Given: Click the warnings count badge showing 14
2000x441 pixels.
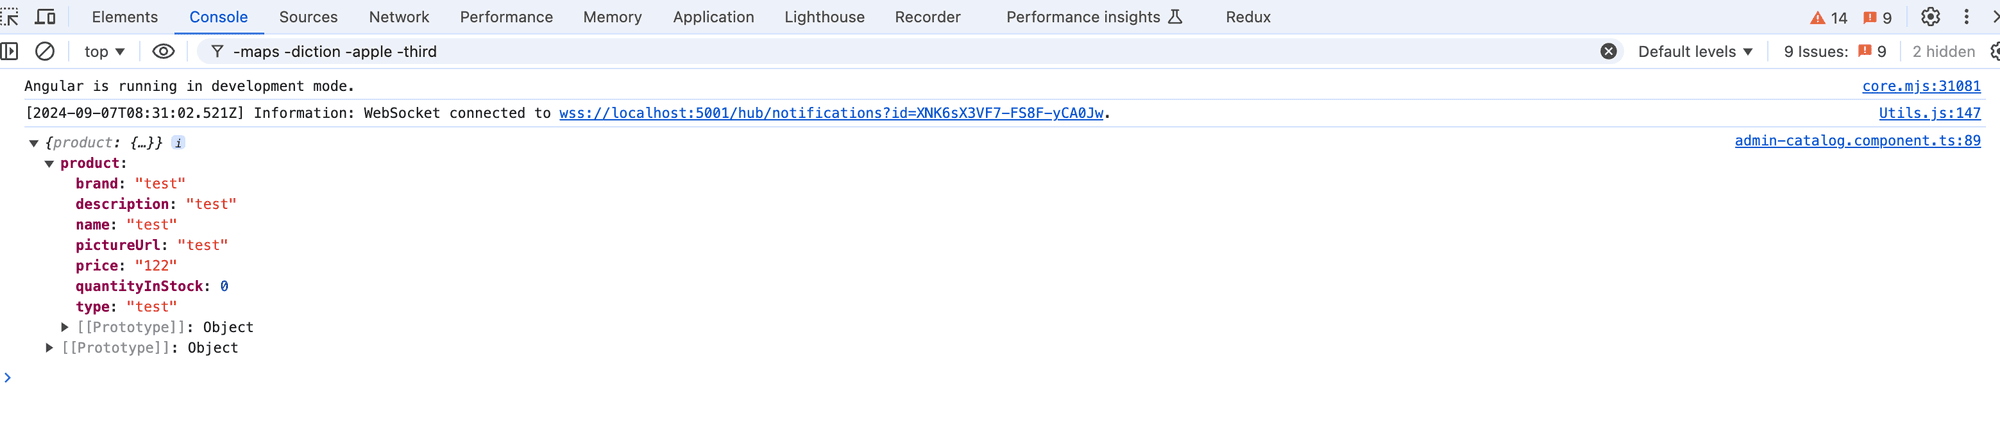Looking at the screenshot, I should click(x=1829, y=18).
